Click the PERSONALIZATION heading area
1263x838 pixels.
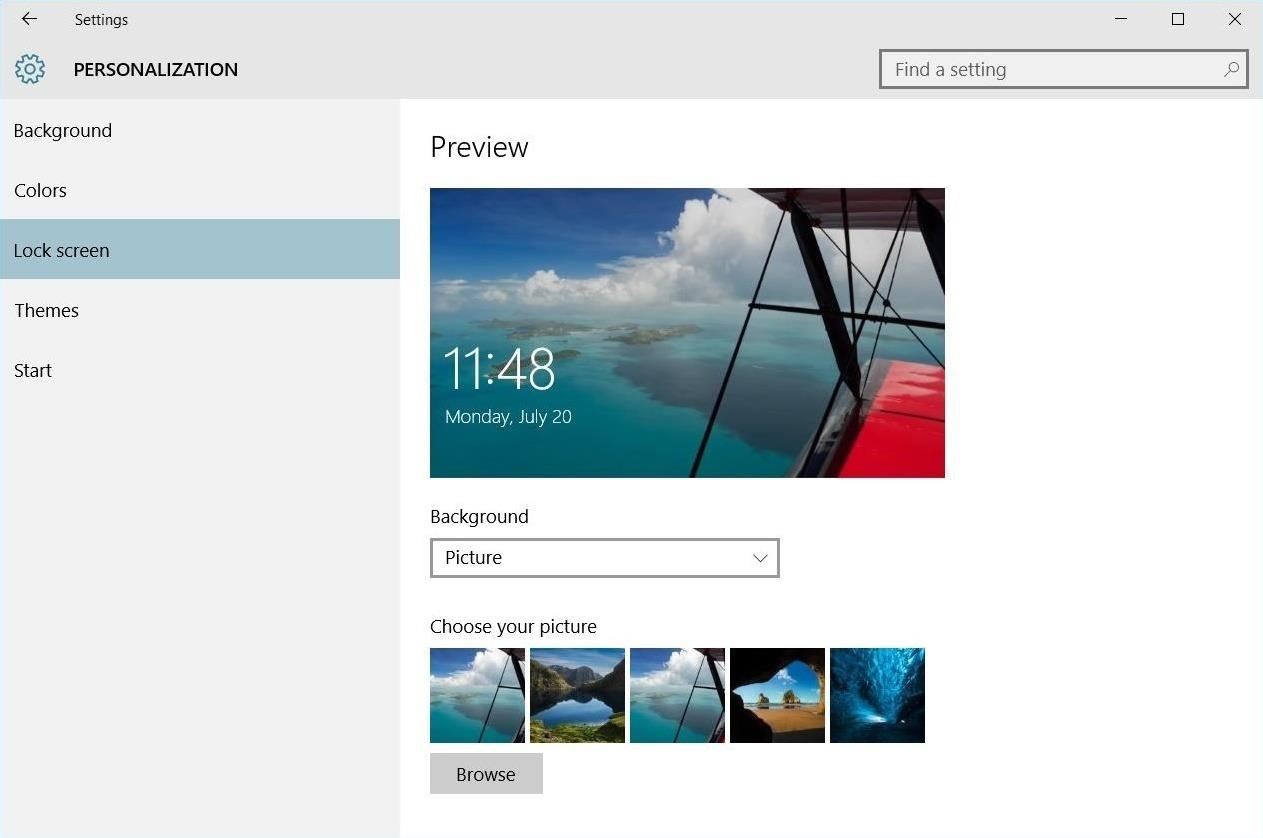tap(156, 69)
